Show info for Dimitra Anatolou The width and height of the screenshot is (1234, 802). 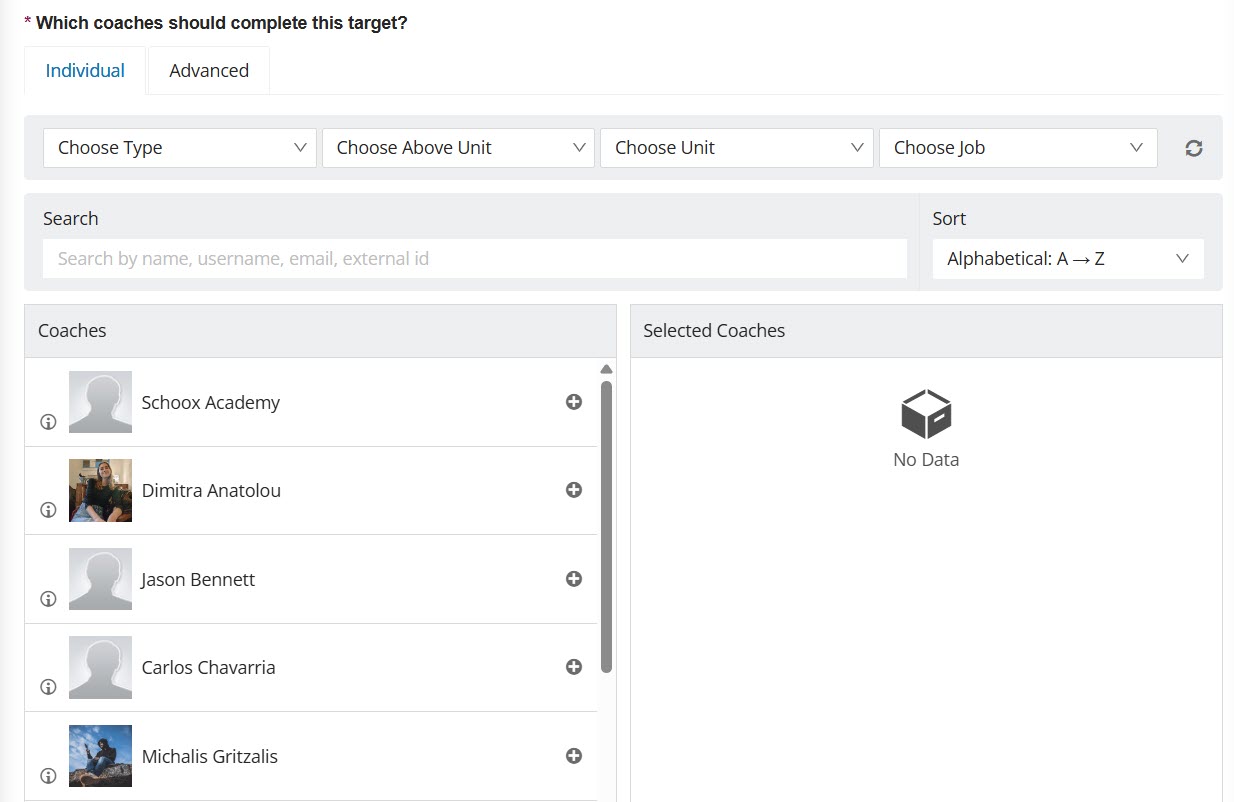(x=48, y=510)
